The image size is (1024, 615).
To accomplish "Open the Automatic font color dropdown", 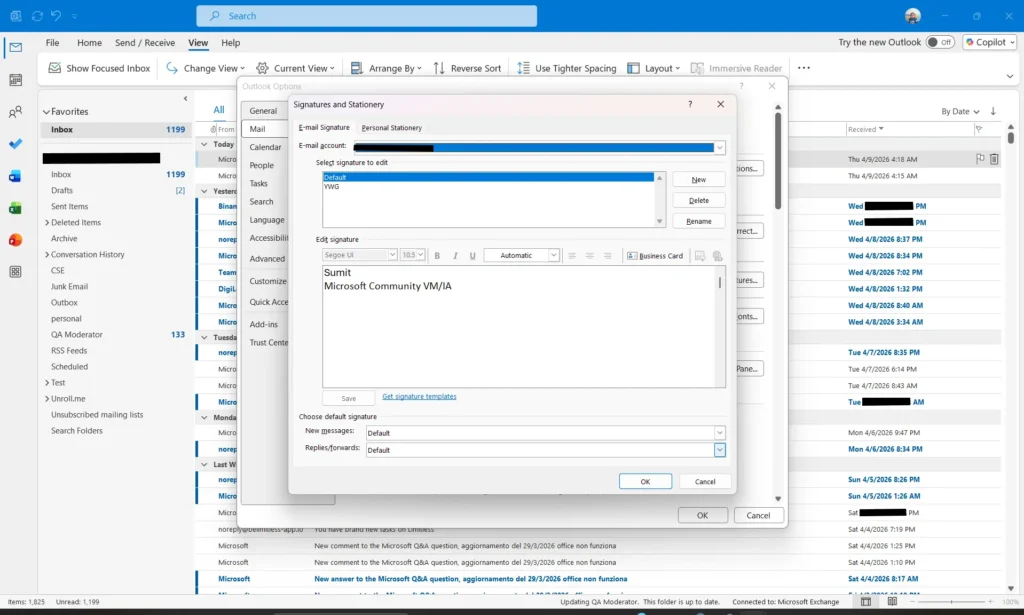I will 553,255.
